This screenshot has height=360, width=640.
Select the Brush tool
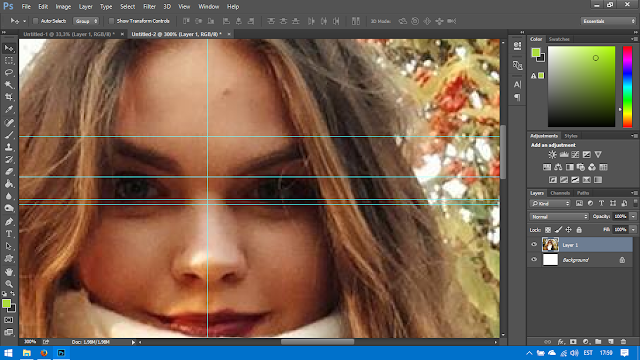[x=9, y=135]
